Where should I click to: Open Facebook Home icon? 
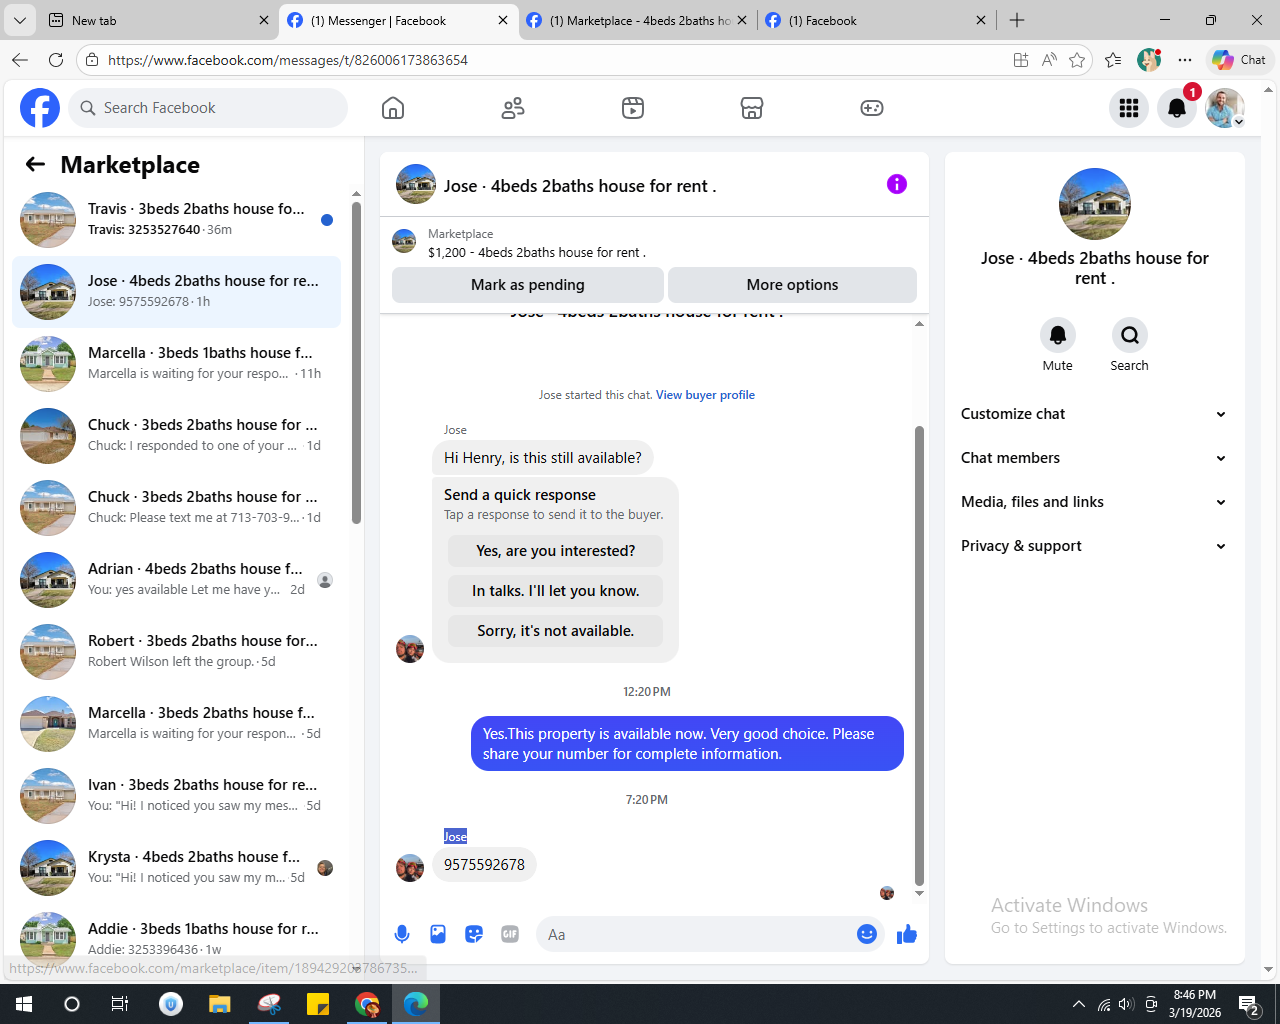tap(393, 108)
